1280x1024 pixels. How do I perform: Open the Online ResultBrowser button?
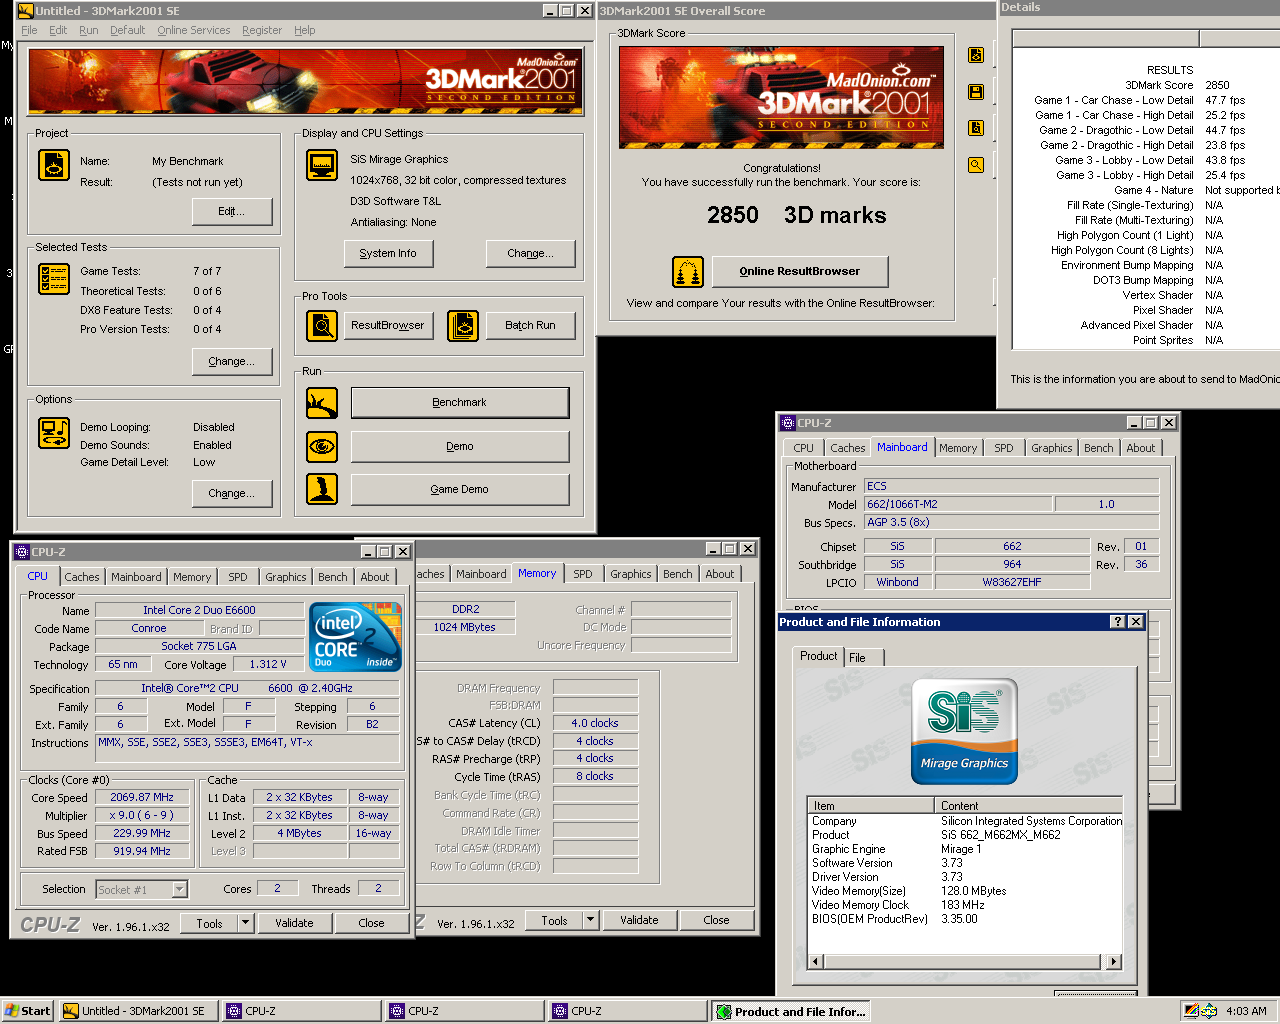pyautogui.click(x=800, y=271)
